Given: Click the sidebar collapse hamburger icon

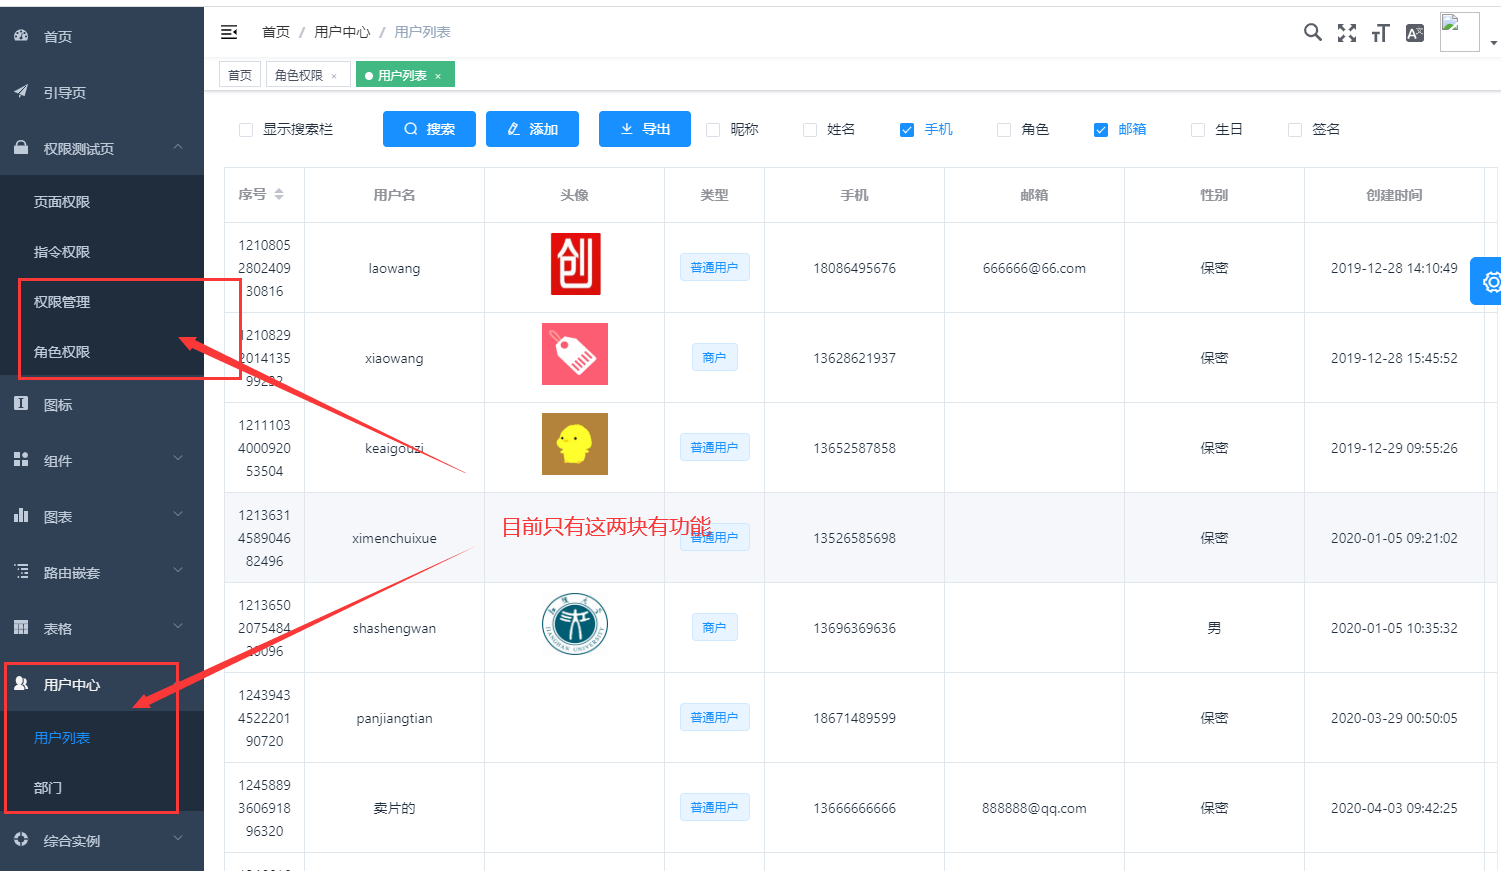Looking at the screenshot, I should coord(229,32).
